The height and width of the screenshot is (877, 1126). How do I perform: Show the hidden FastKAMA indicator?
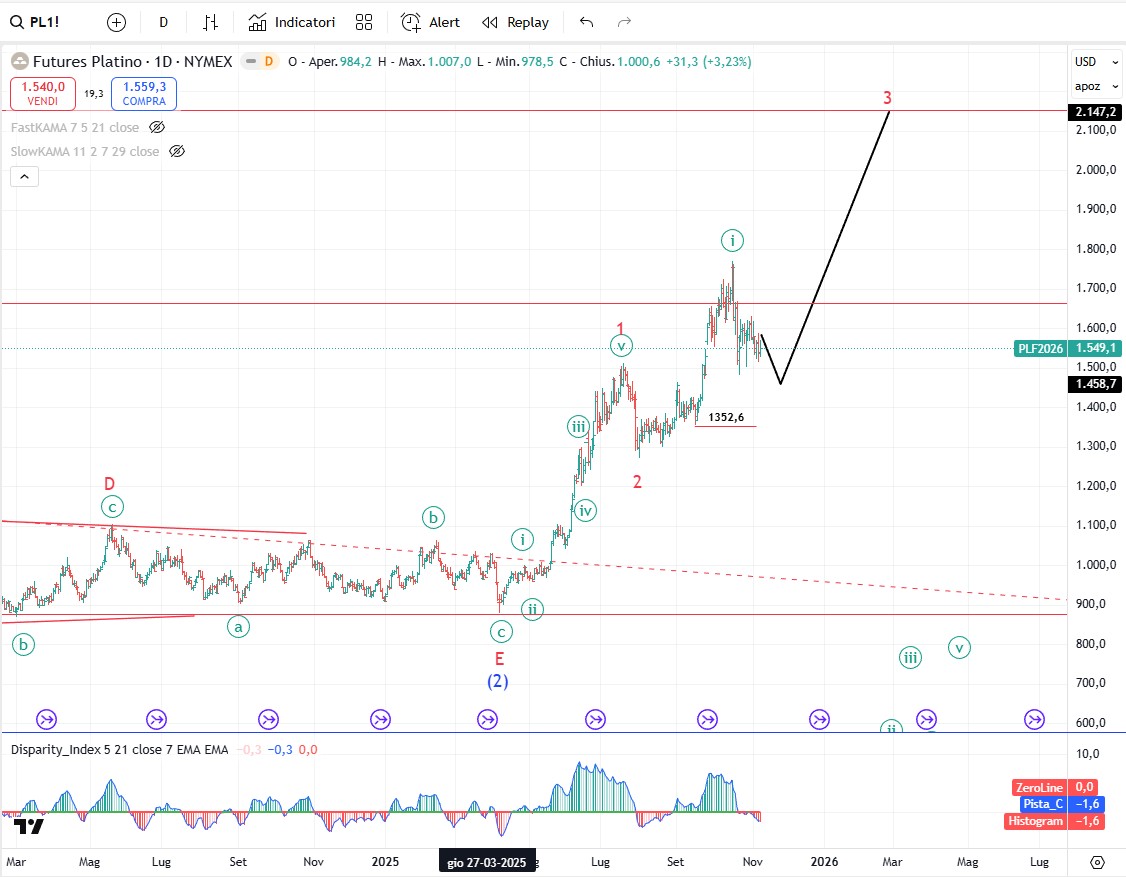click(156, 127)
